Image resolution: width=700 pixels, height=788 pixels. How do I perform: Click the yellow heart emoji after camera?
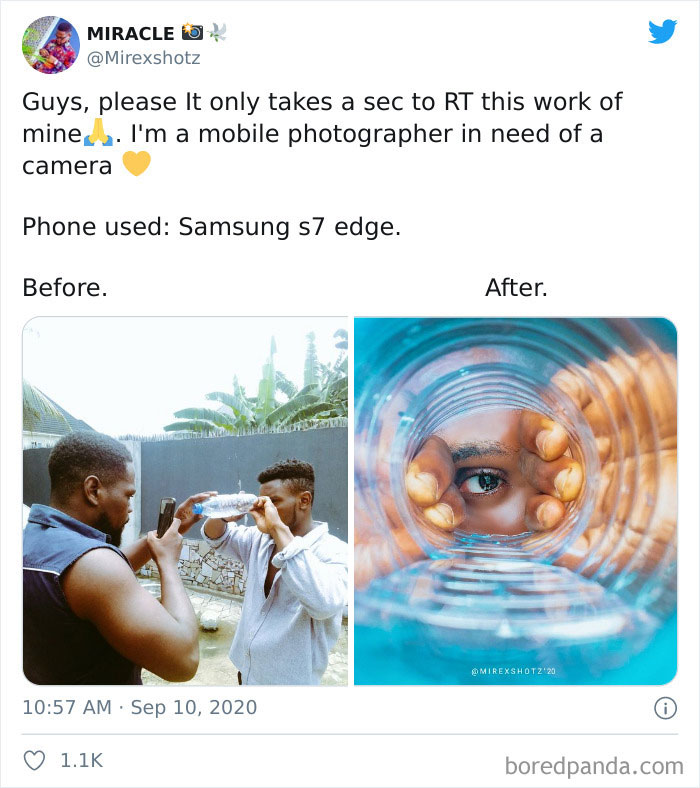(136, 164)
